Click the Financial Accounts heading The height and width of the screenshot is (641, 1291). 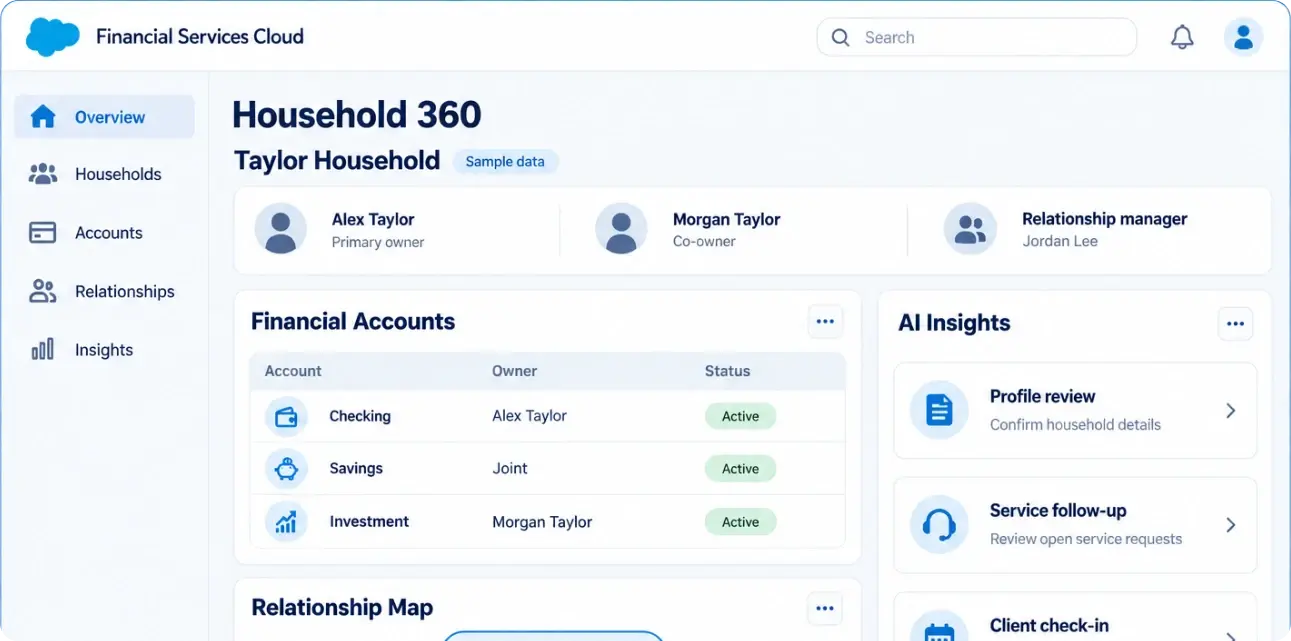click(x=353, y=321)
